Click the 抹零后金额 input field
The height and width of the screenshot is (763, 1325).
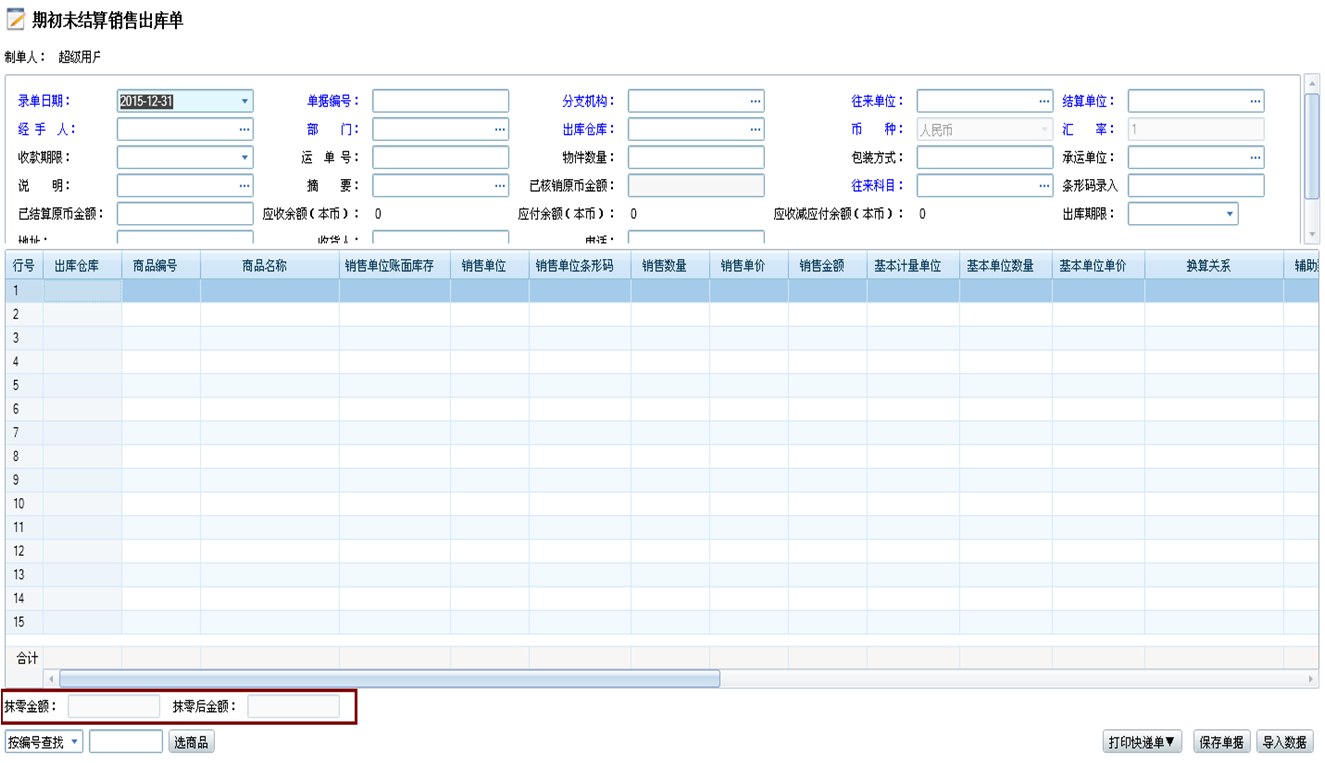point(294,706)
